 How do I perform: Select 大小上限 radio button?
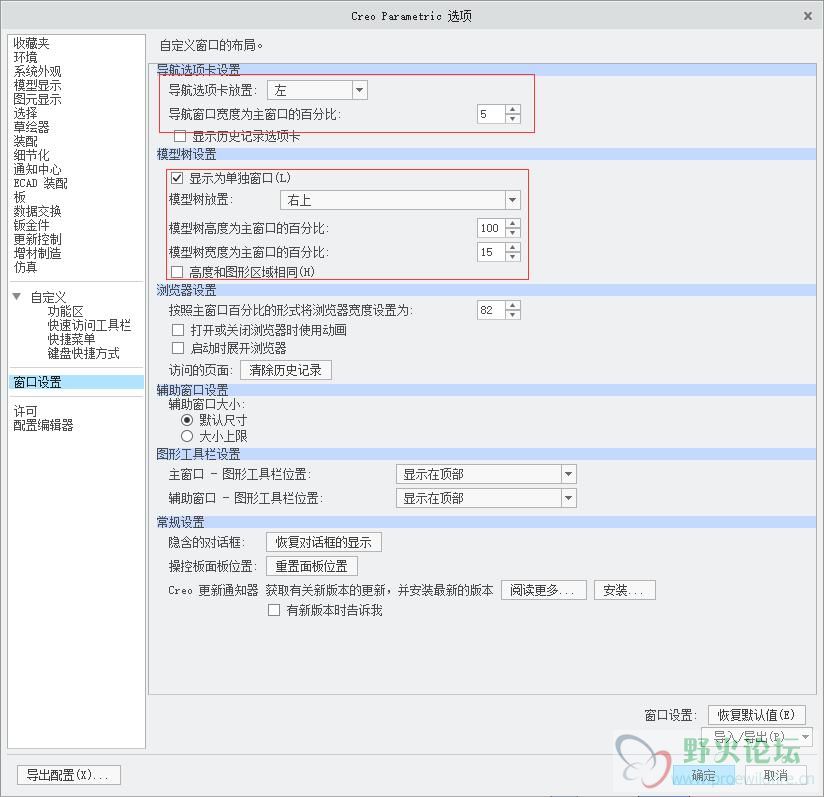(187, 436)
